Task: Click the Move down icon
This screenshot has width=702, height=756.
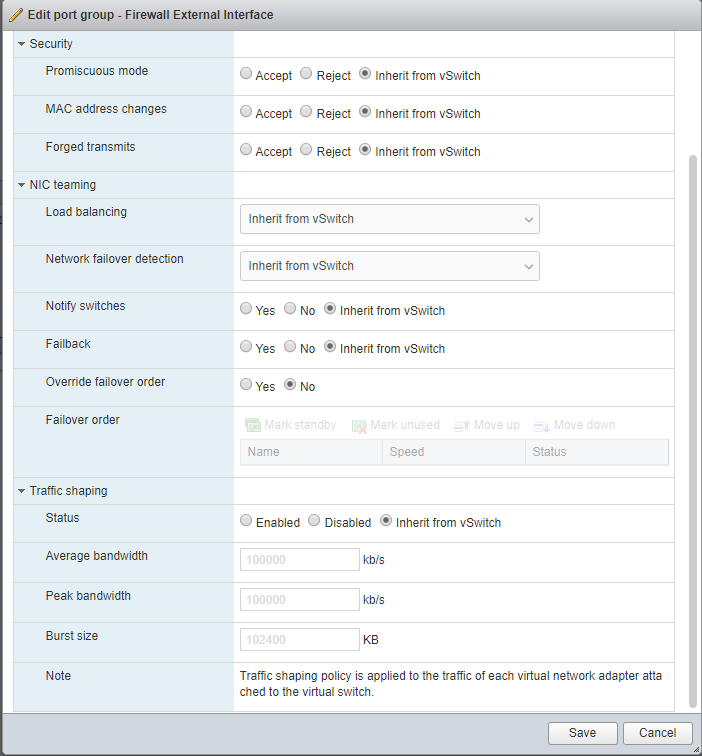Action: (x=542, y=426)
